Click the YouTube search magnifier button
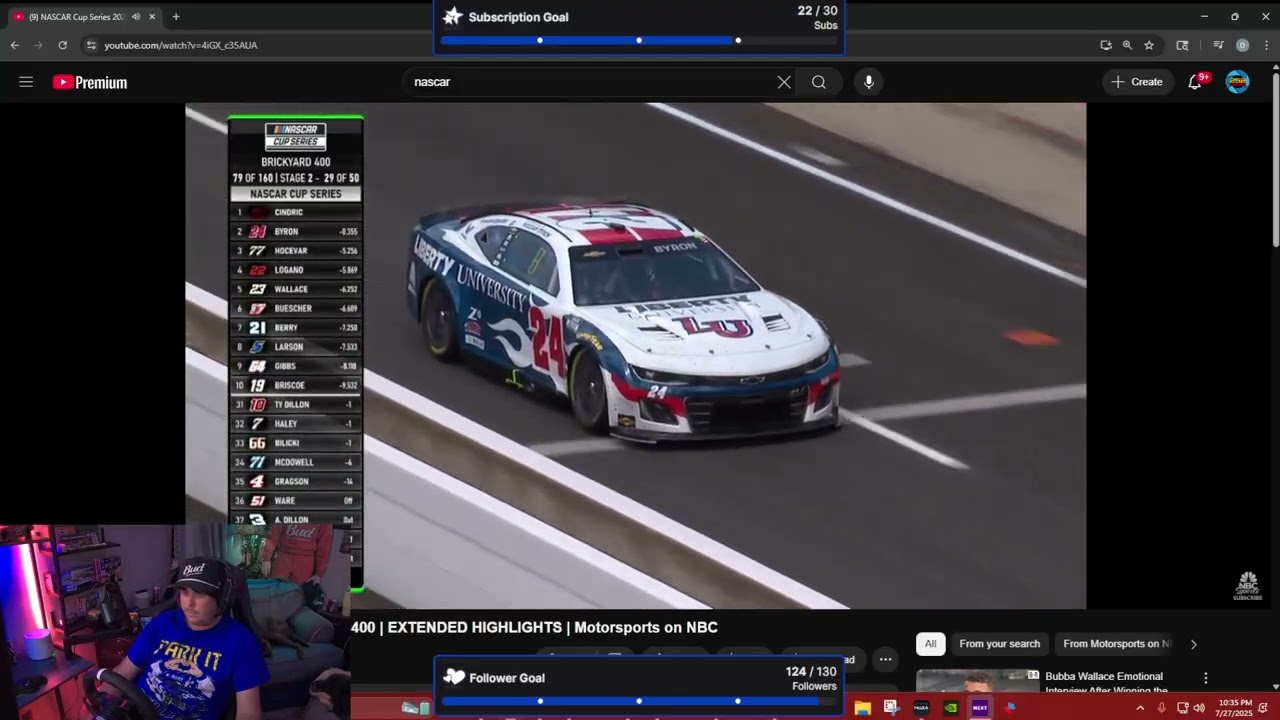Screen dimensions: 1280x720 (x=819, y=82)
